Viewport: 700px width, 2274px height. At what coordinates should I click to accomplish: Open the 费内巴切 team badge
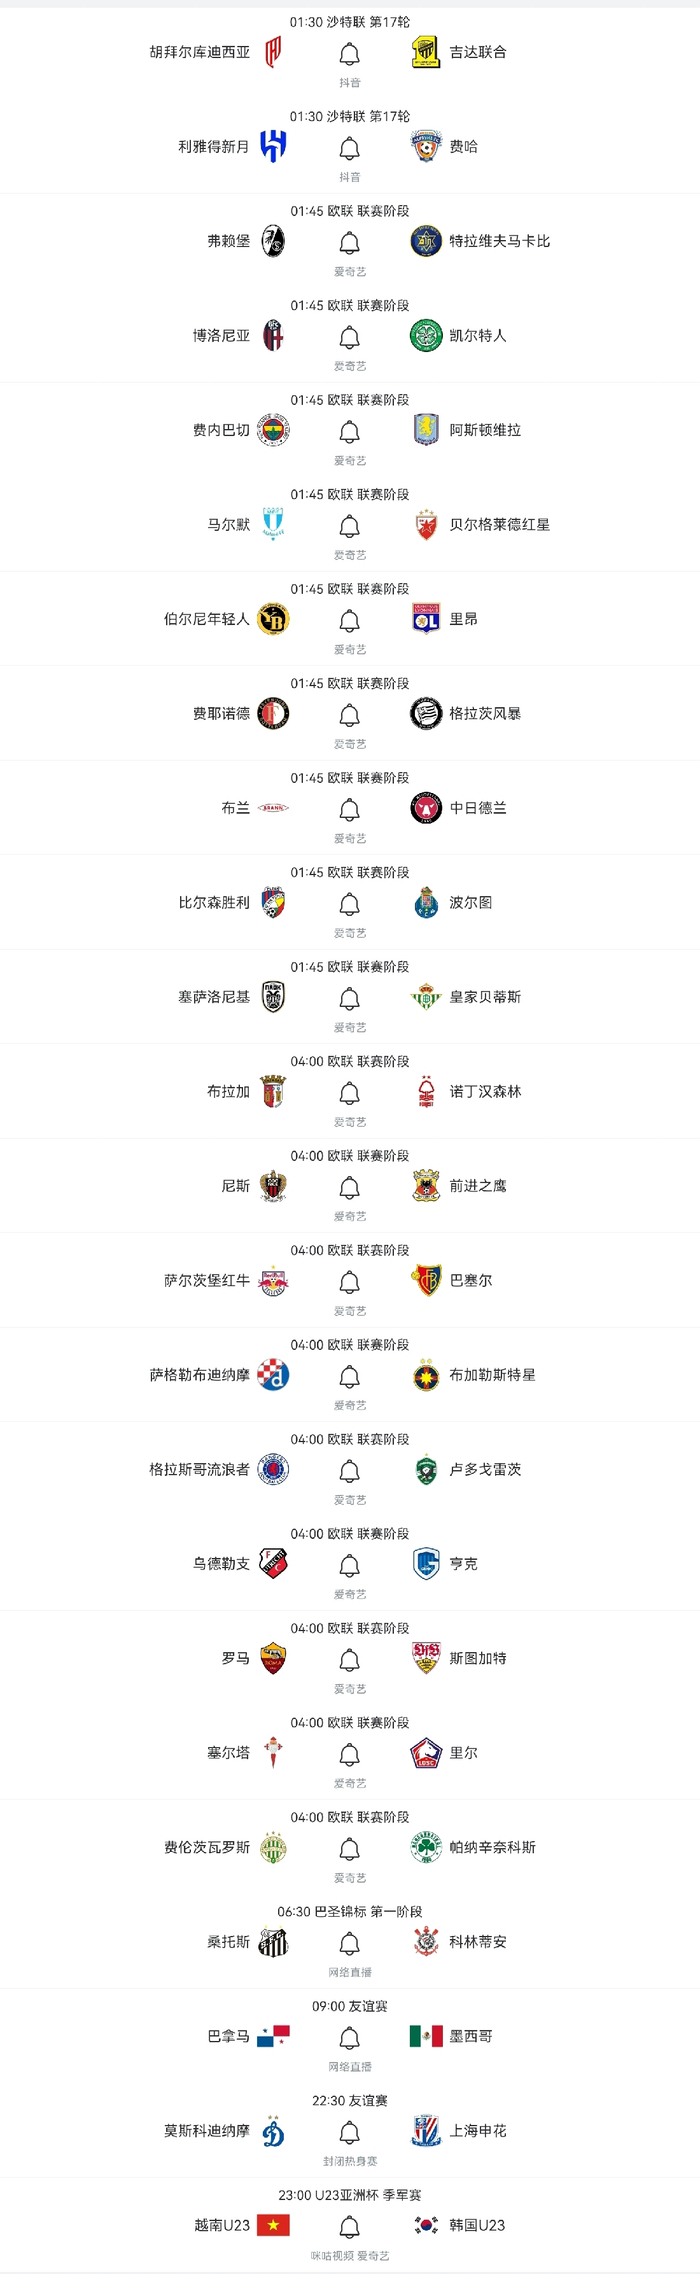point(273,430)
